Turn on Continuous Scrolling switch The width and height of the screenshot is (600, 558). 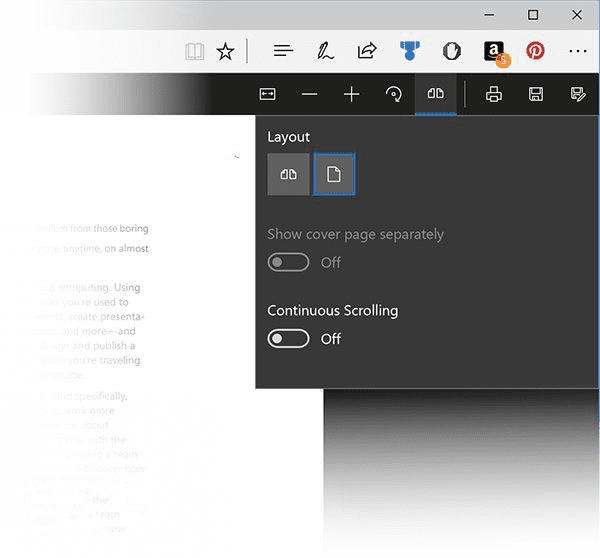pos(288,339)
